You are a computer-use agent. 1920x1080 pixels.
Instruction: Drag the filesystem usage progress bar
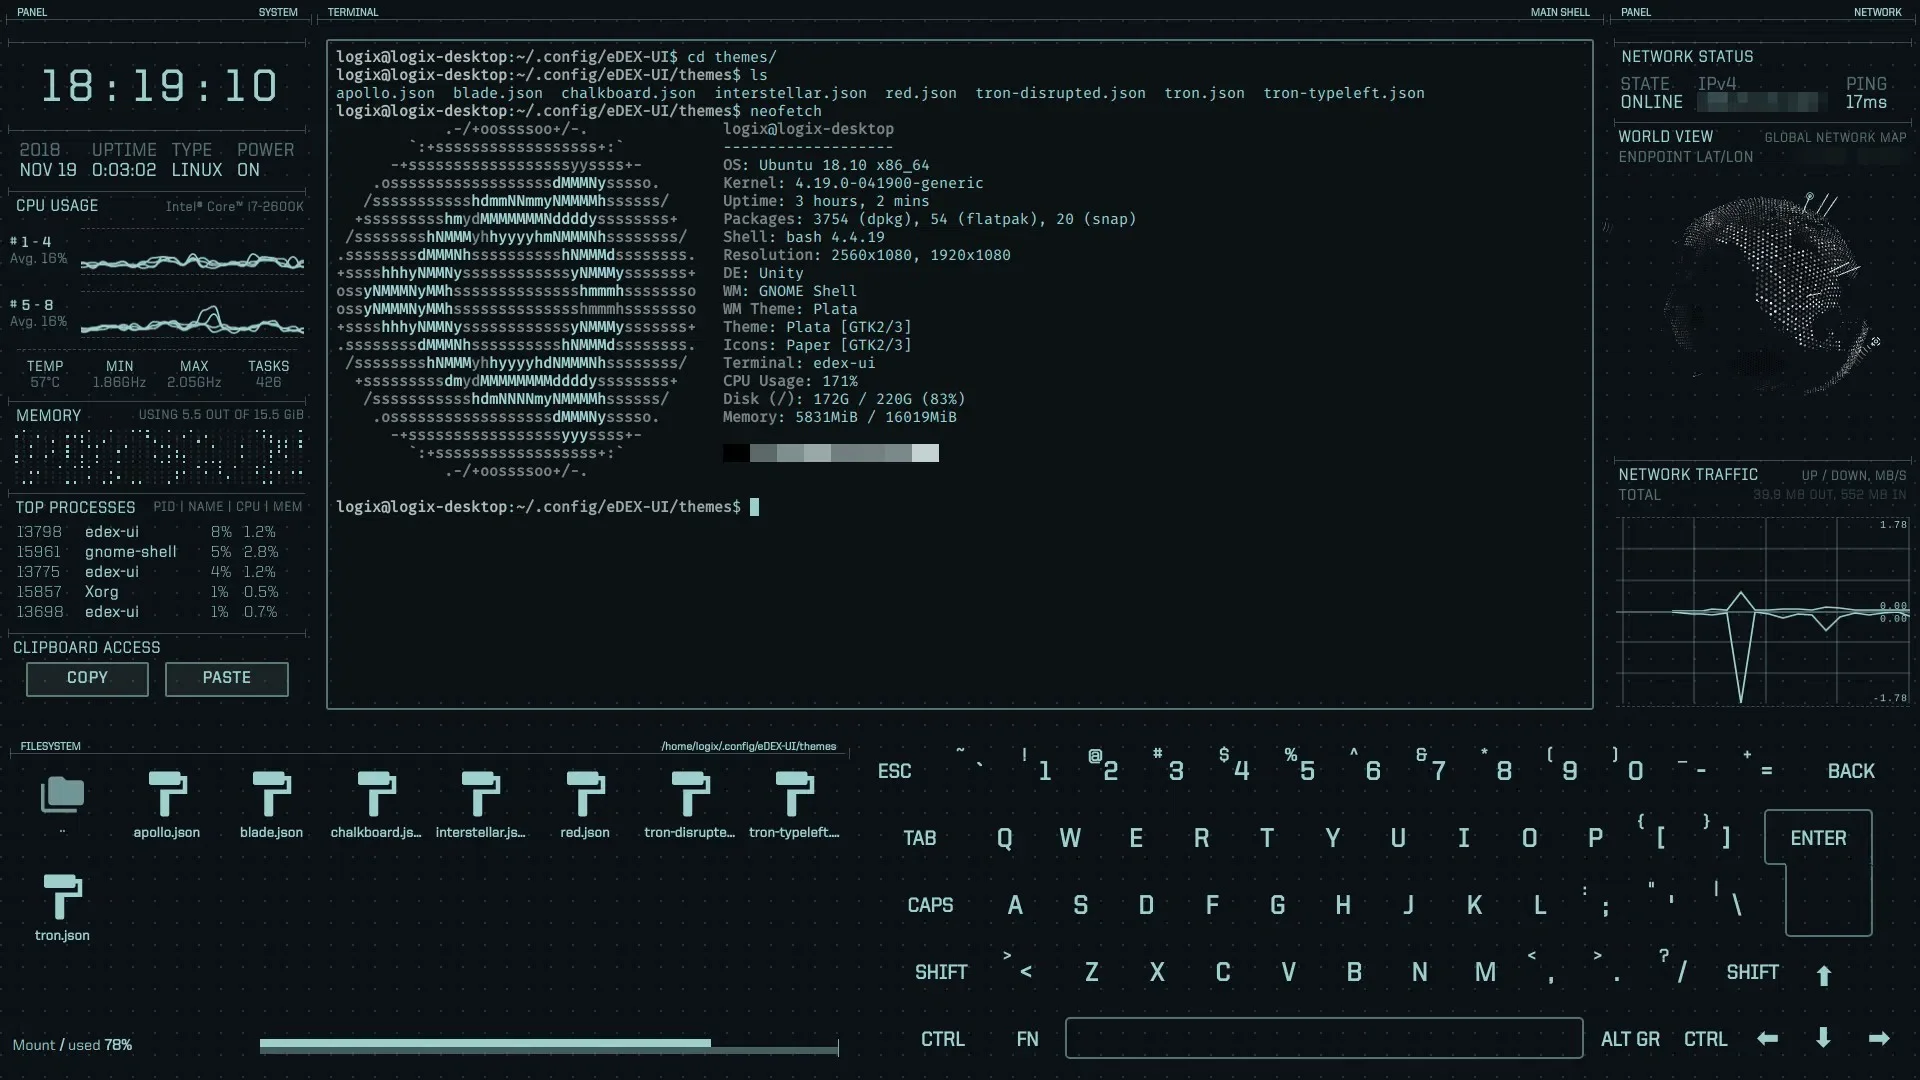(549, 1044)
